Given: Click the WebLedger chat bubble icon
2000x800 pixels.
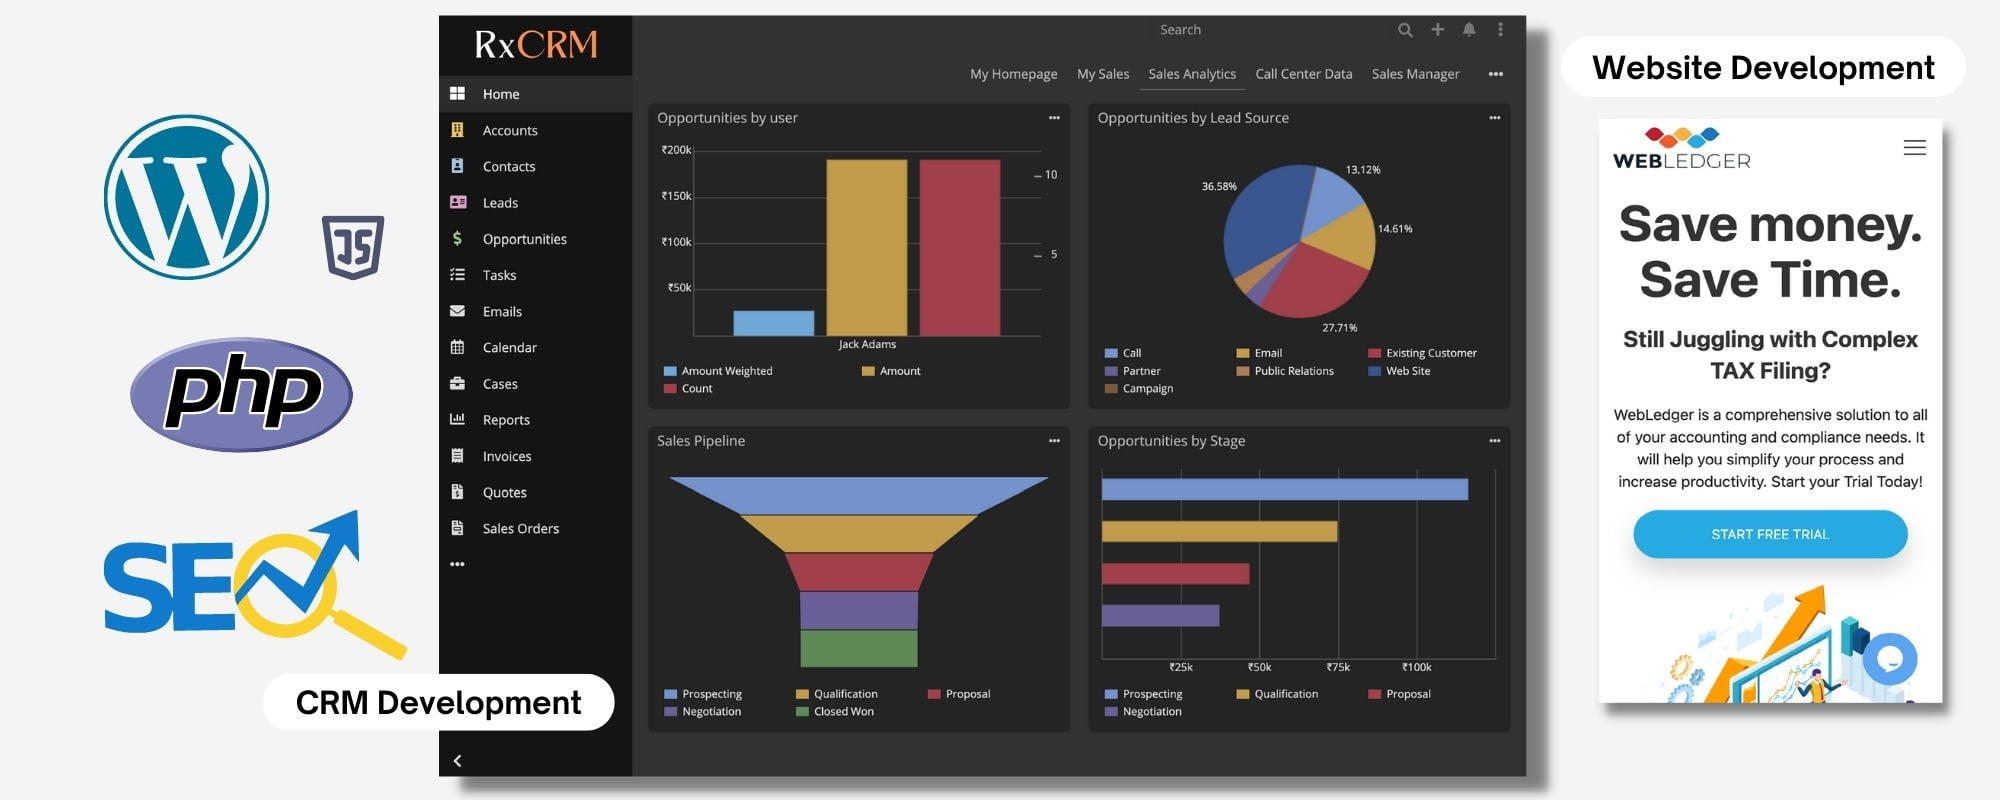Looking at the screenshot, I should tap(1889, 659).
